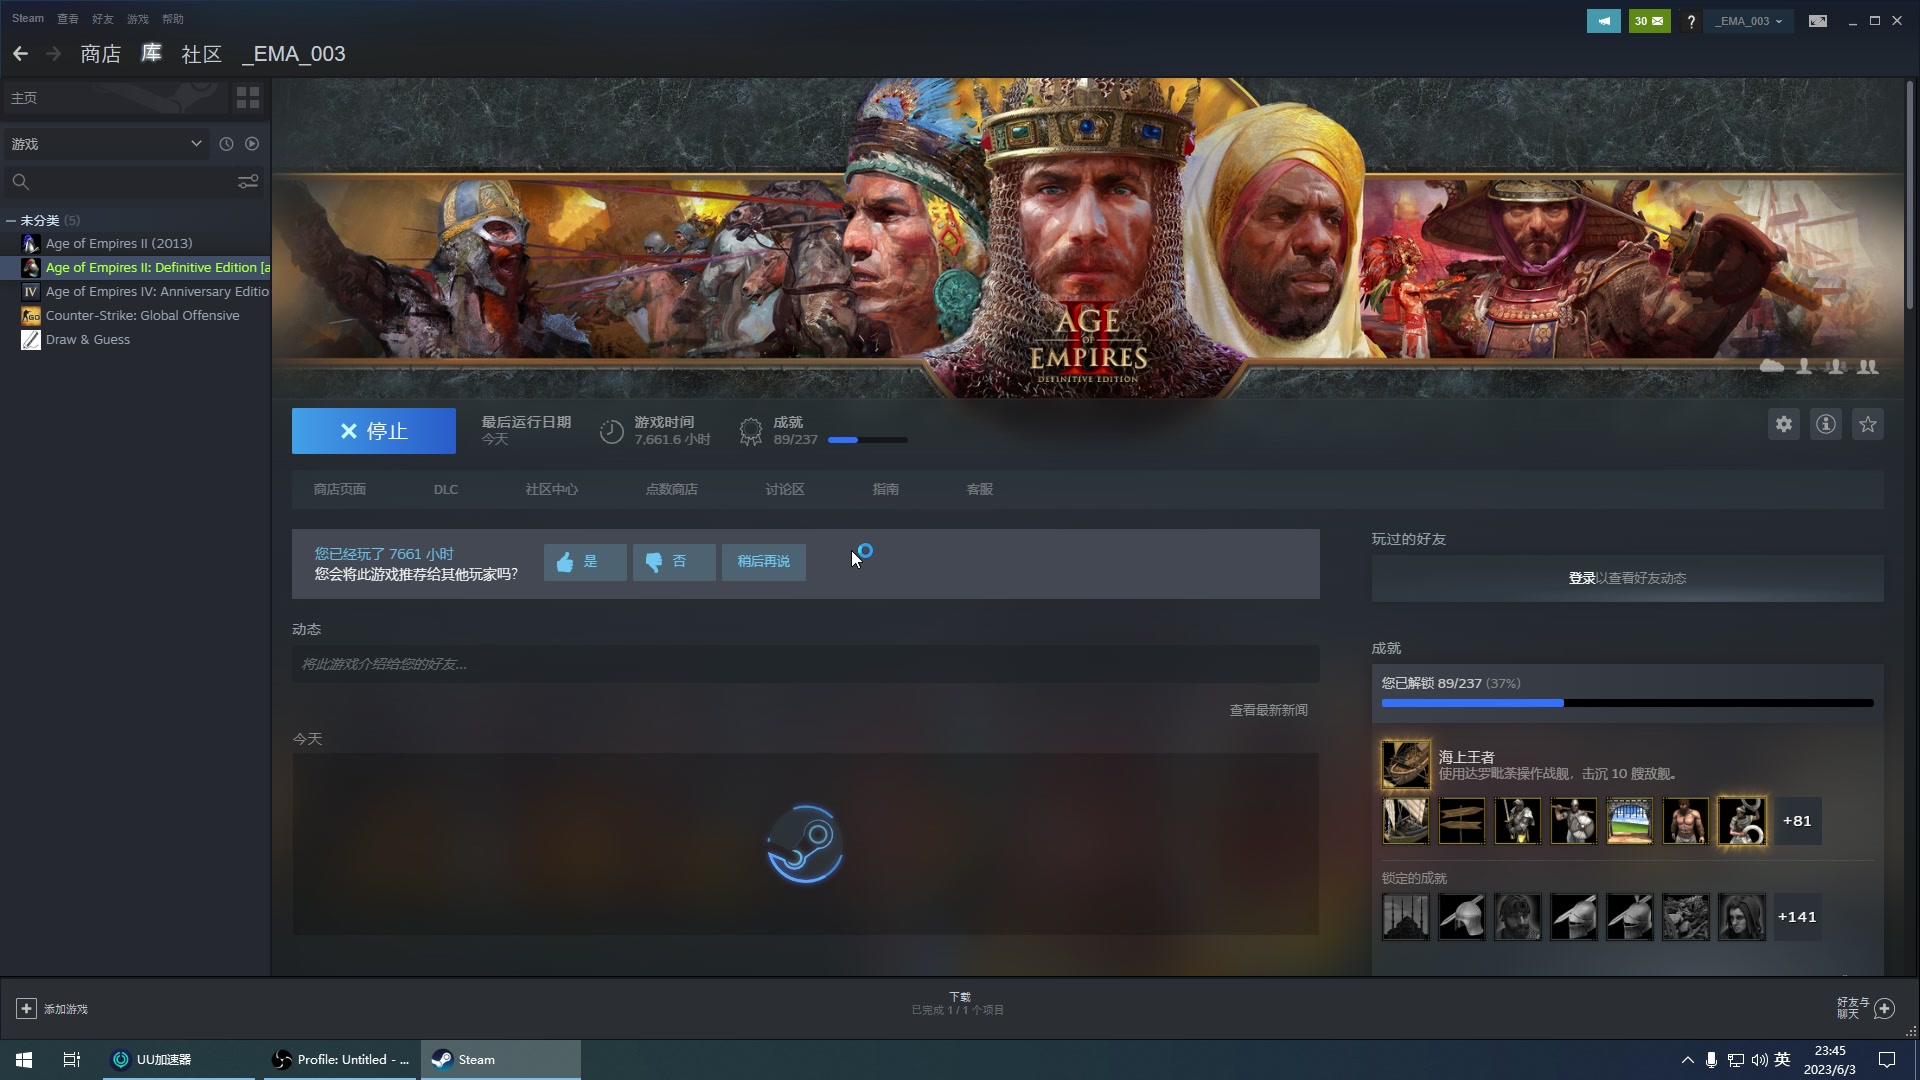This screenshot has width=1920, height=1080.
Task: Click the forward navigation arrow
Action: pos(54,54)
